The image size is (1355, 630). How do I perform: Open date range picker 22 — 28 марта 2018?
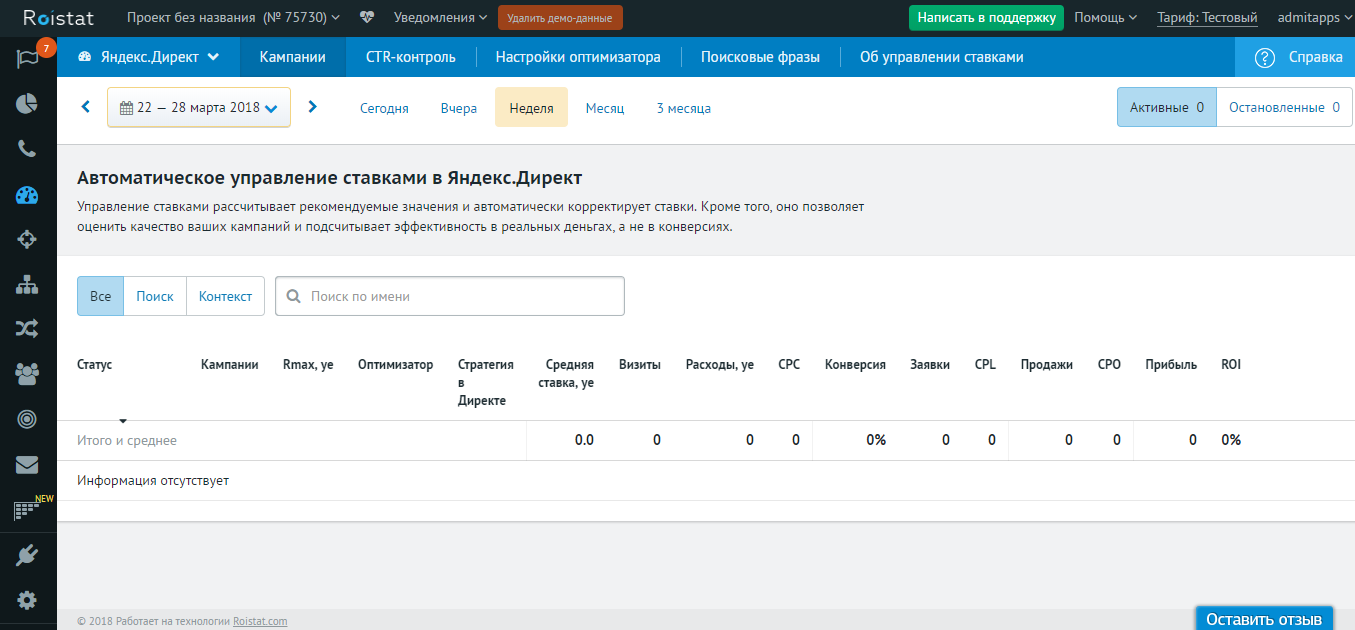[x=199, y=107]
